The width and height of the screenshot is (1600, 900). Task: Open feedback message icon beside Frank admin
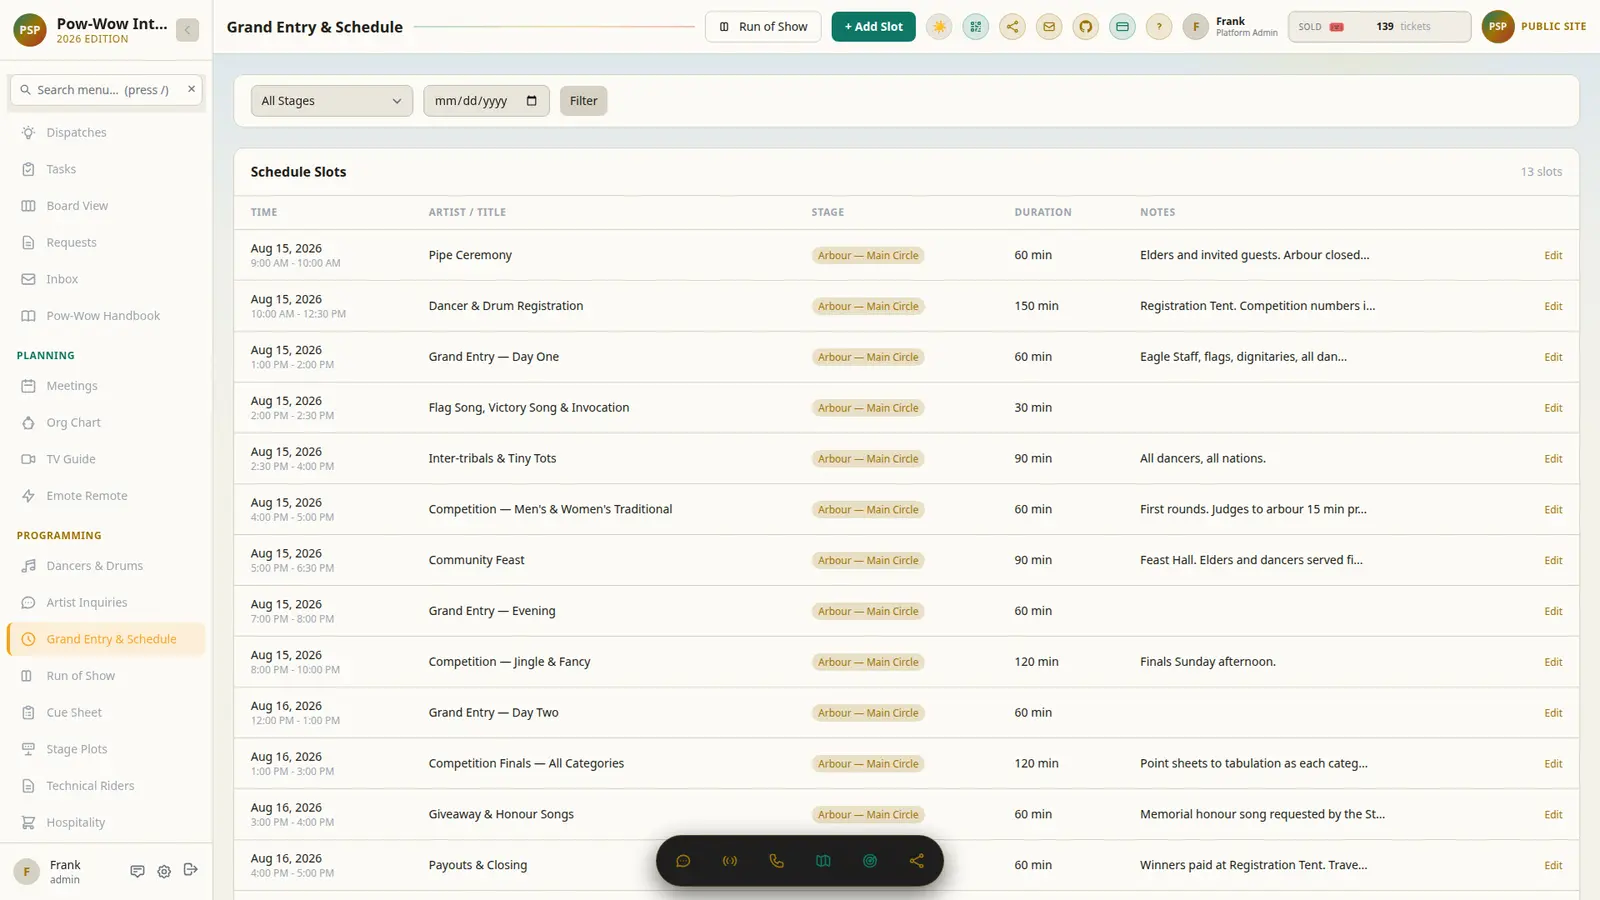click(137, 871)
